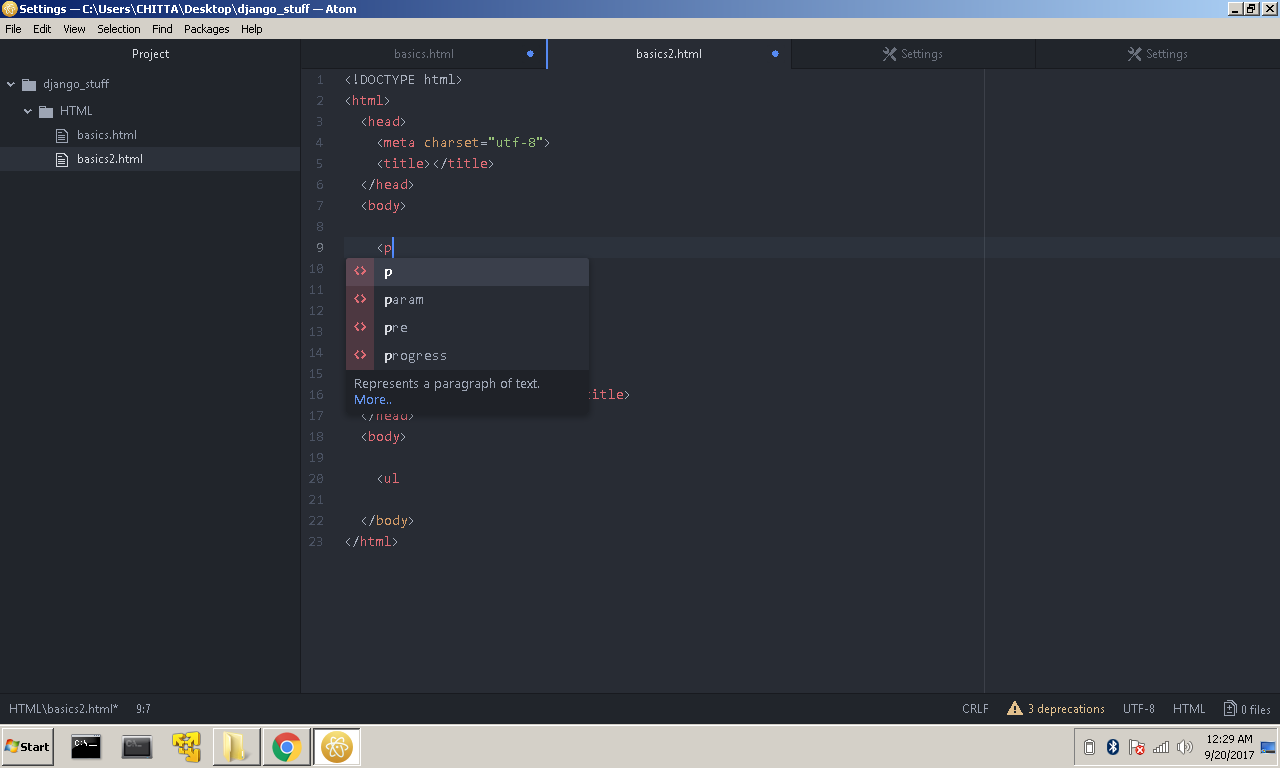Click the tag icon beside 'progress' suggestion
Image resolution: width=1280 pixels, height=768 pixels.
click(360, 356)
